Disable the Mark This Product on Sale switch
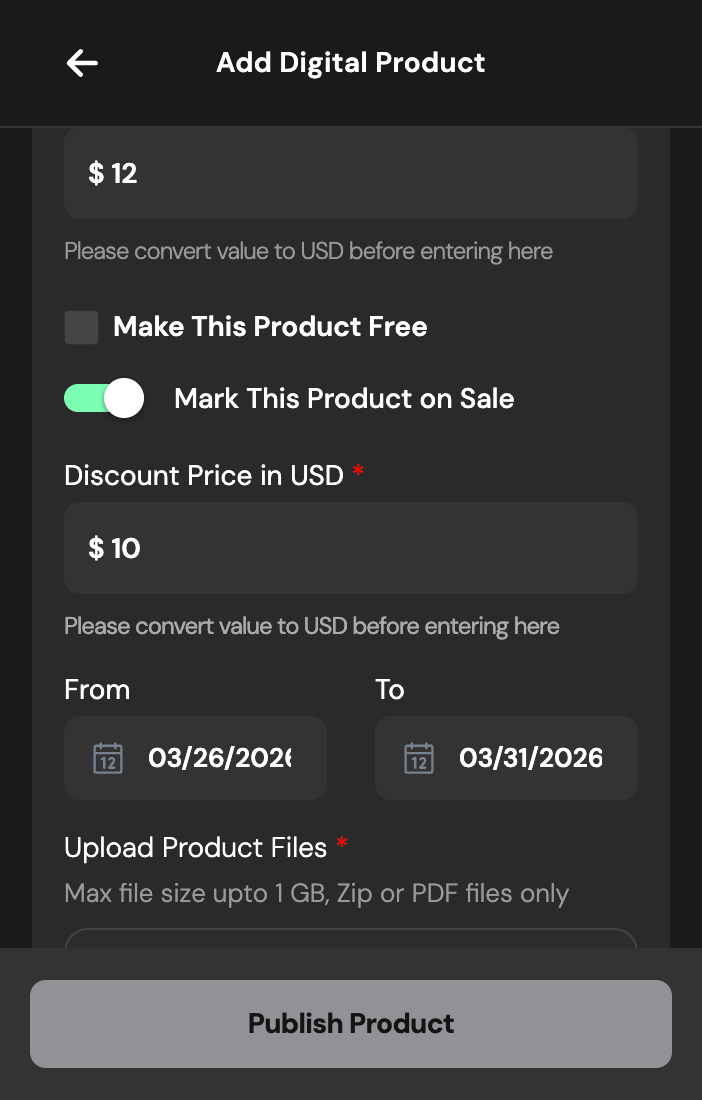 coord(104,398)
